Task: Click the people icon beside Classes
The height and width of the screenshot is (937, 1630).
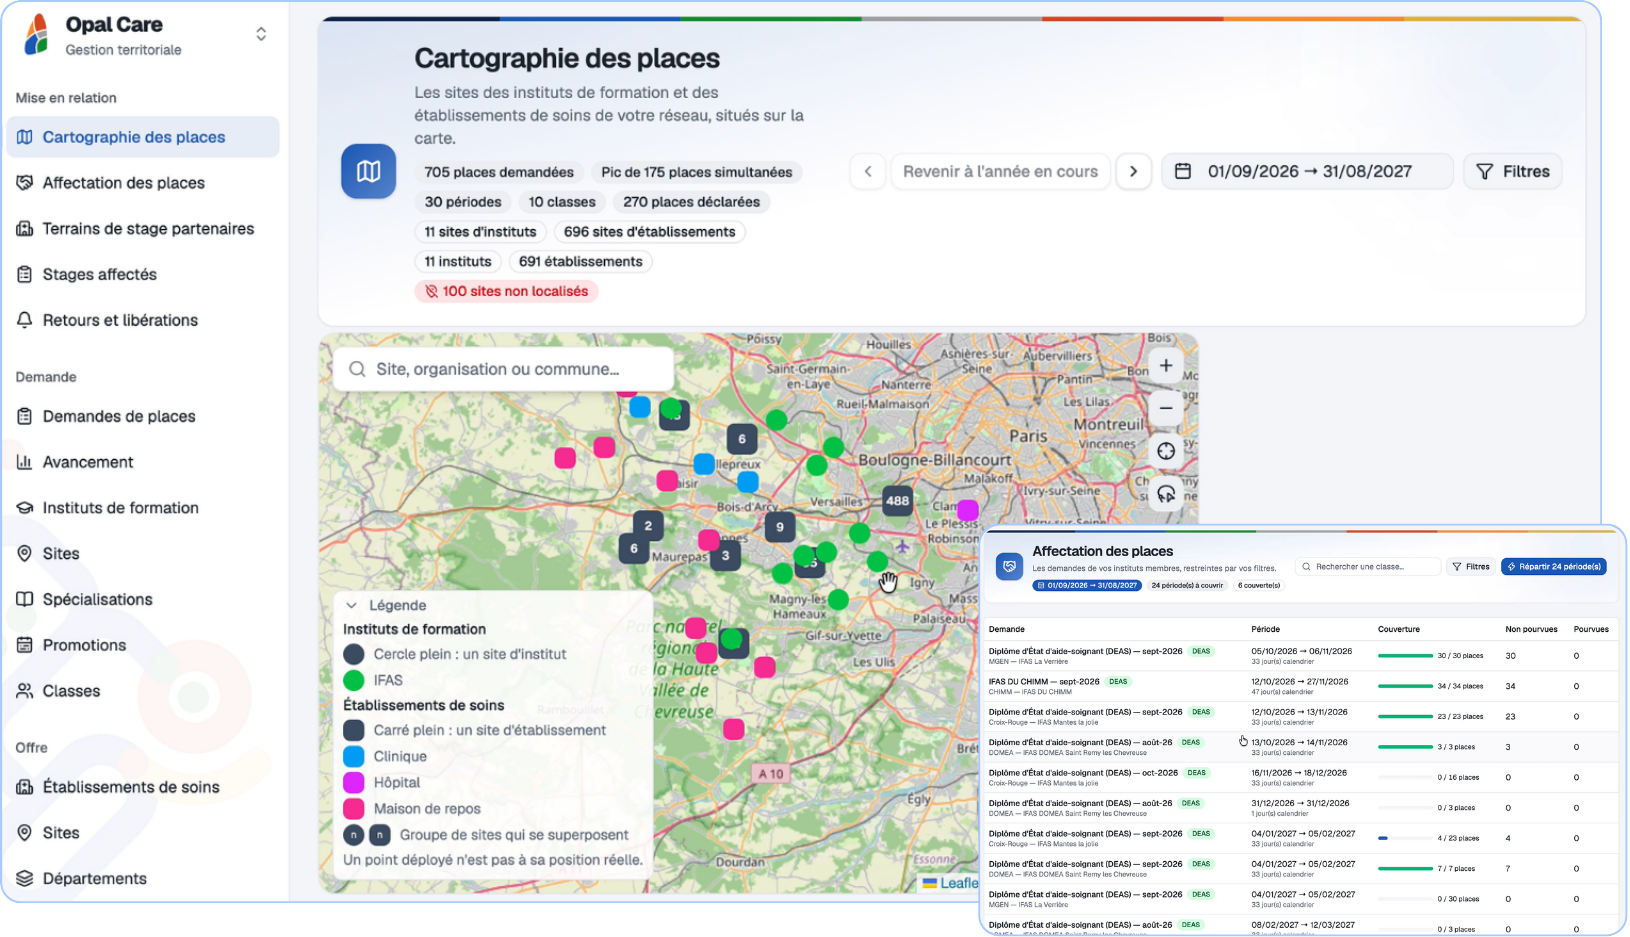Action: pos(25,691)
